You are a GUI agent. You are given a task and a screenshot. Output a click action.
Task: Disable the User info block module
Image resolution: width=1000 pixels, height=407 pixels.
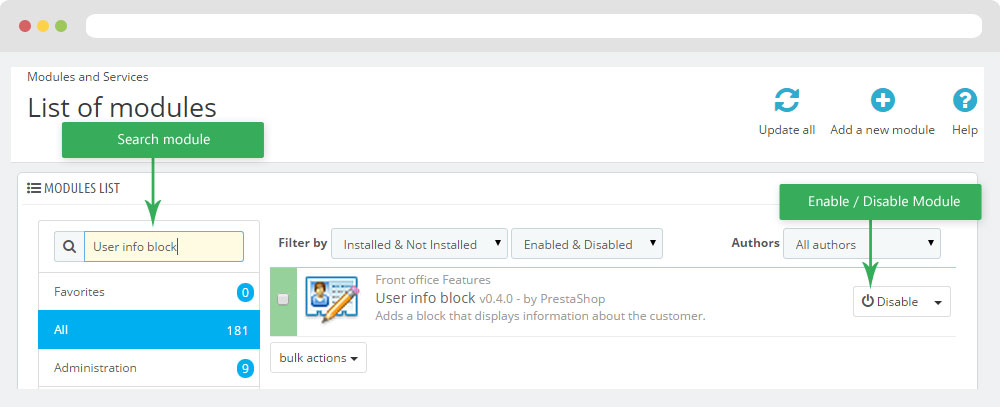pos(889,302)
